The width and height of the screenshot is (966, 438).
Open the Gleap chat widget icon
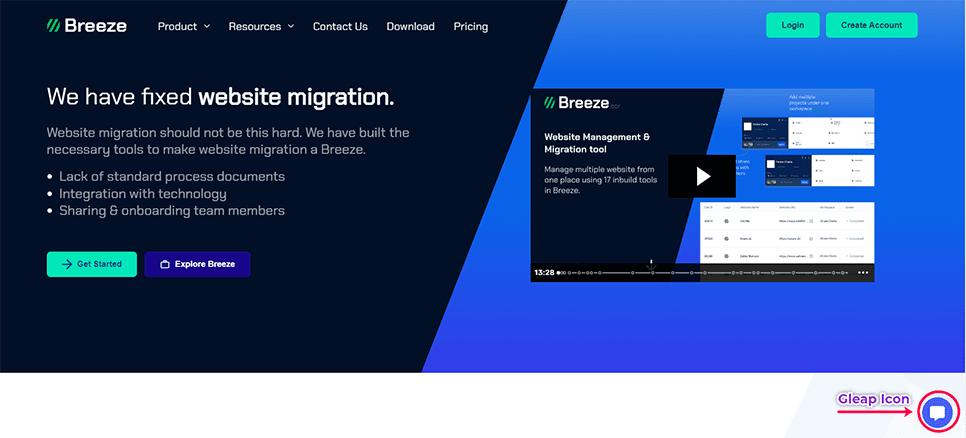coord(937,412)
